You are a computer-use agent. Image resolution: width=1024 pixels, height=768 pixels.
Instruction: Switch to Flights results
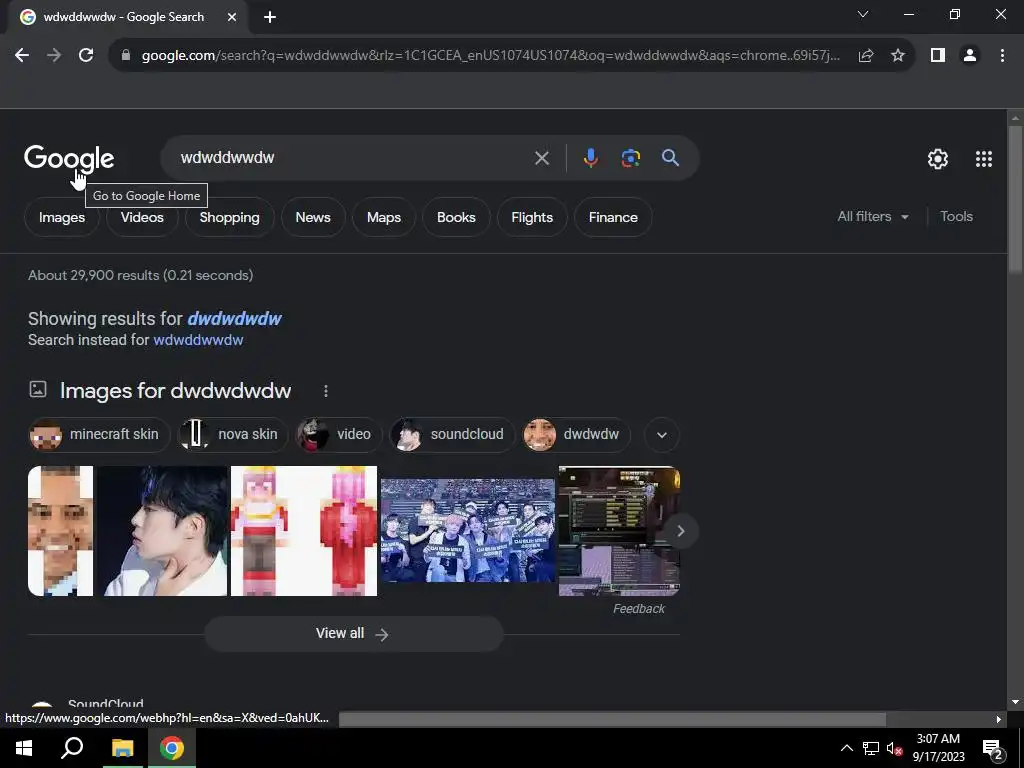(532, 217)
